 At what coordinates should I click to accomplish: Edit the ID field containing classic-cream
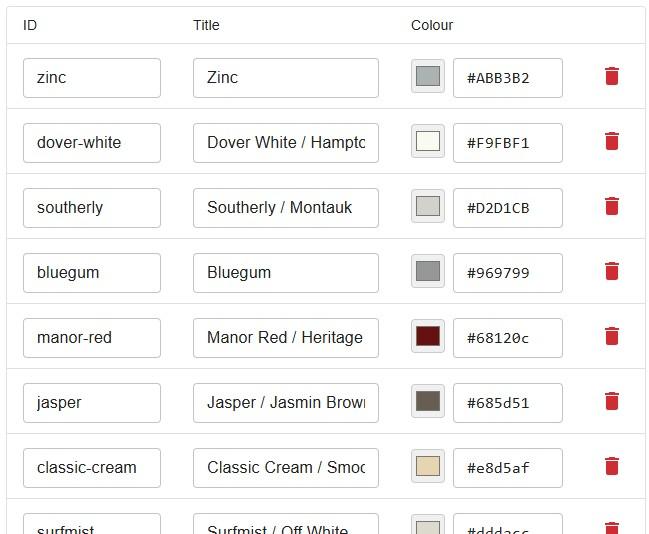92,468
